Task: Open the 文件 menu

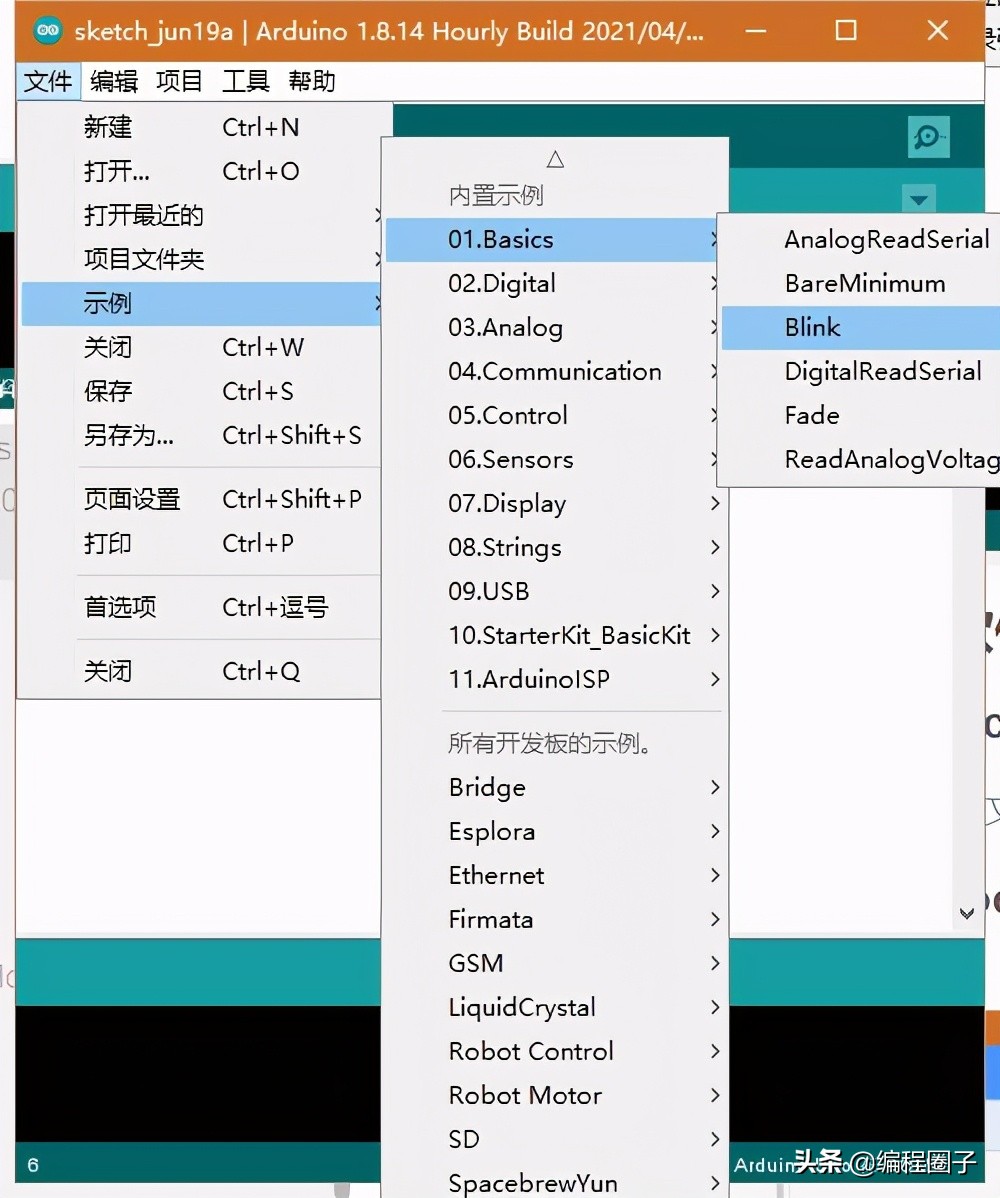Action: pyautogui.click(x=48, y=81)
